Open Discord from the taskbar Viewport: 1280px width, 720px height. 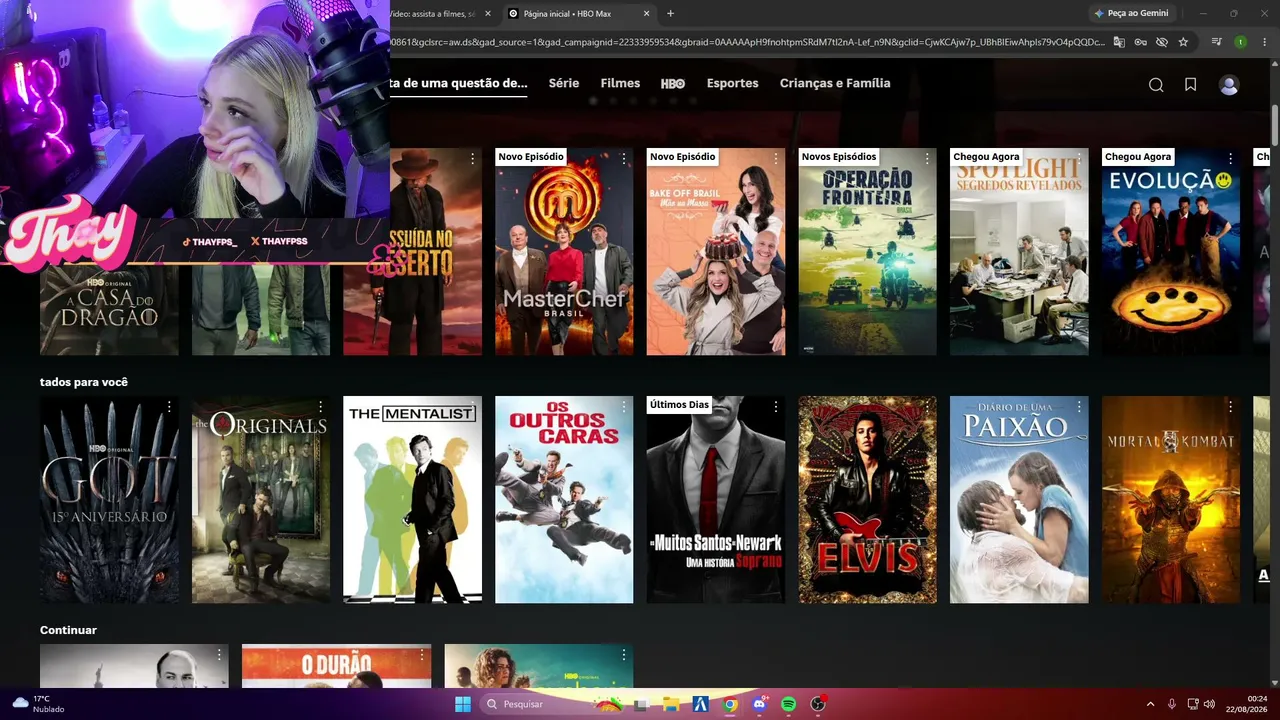(759, 704)
